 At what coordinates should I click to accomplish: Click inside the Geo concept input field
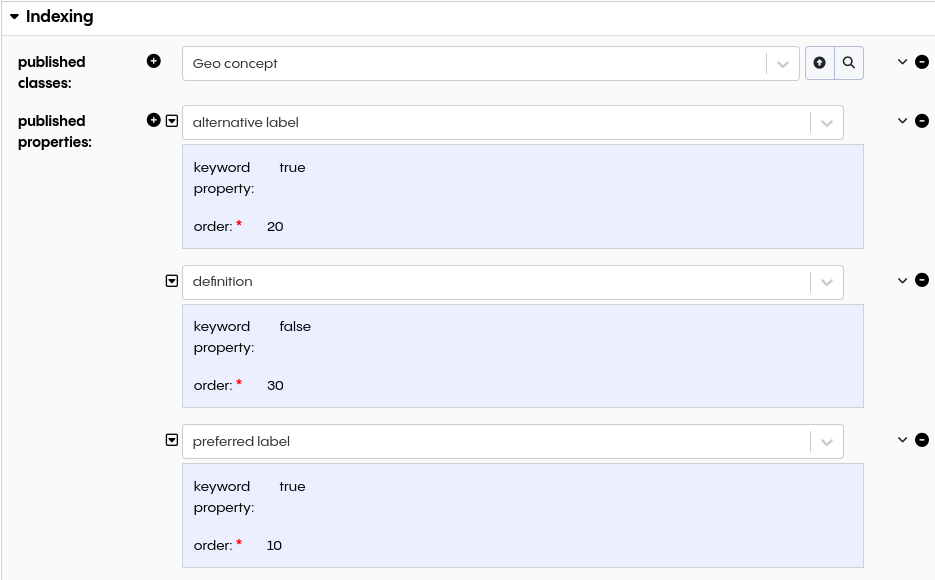(x=450, y=62)
